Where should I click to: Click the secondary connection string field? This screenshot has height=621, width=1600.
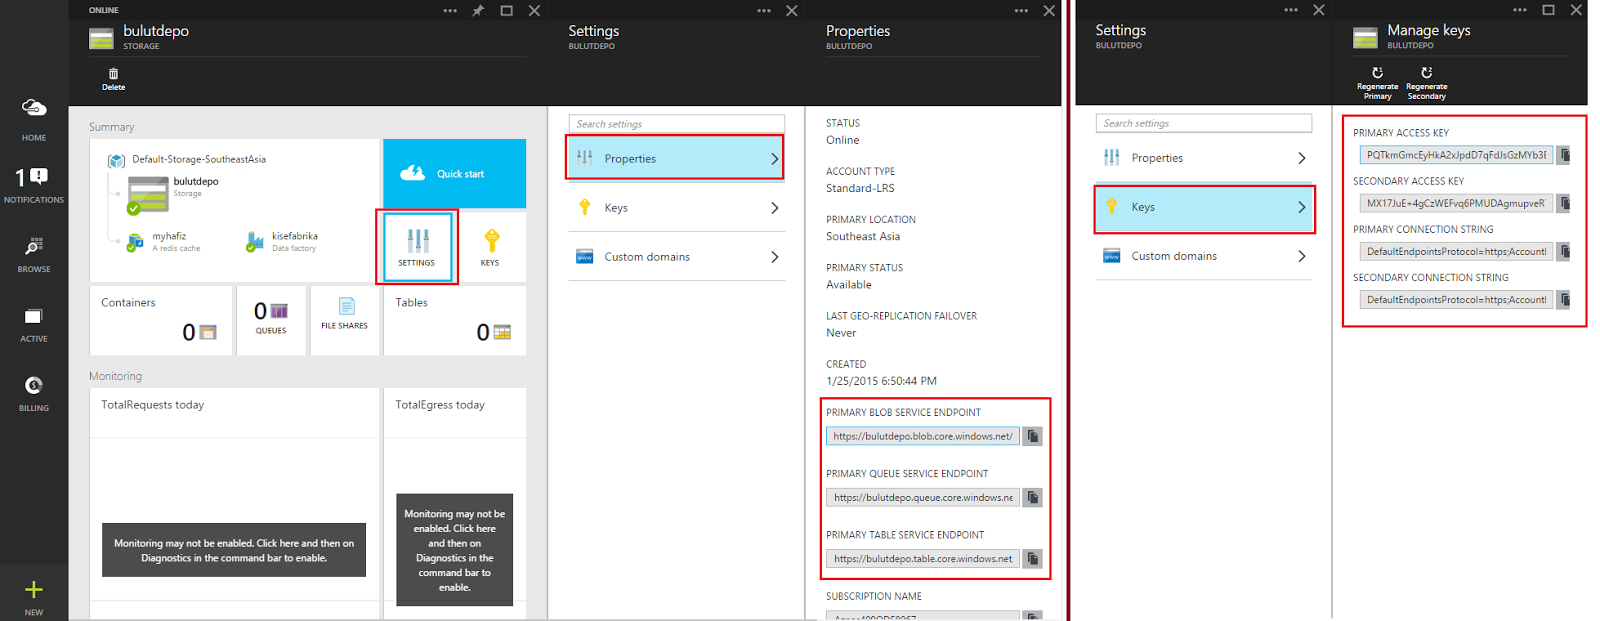coord(1456,299)
